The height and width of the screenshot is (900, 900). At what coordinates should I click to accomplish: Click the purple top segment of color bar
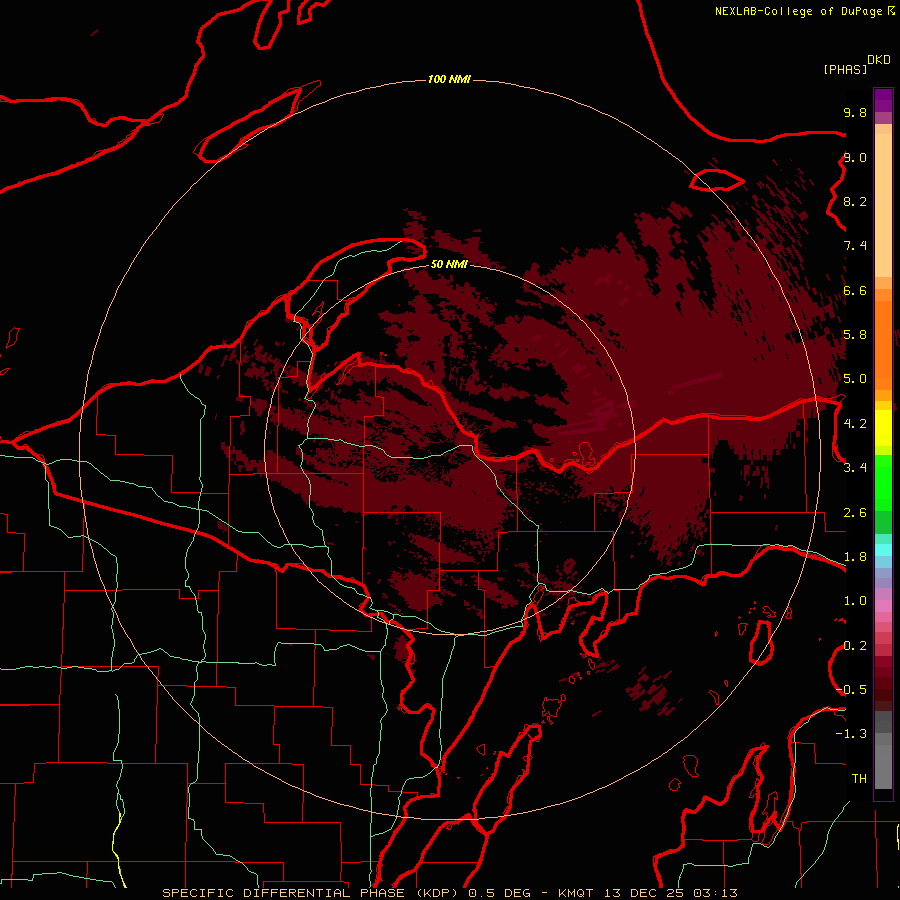tap(883, 100)
